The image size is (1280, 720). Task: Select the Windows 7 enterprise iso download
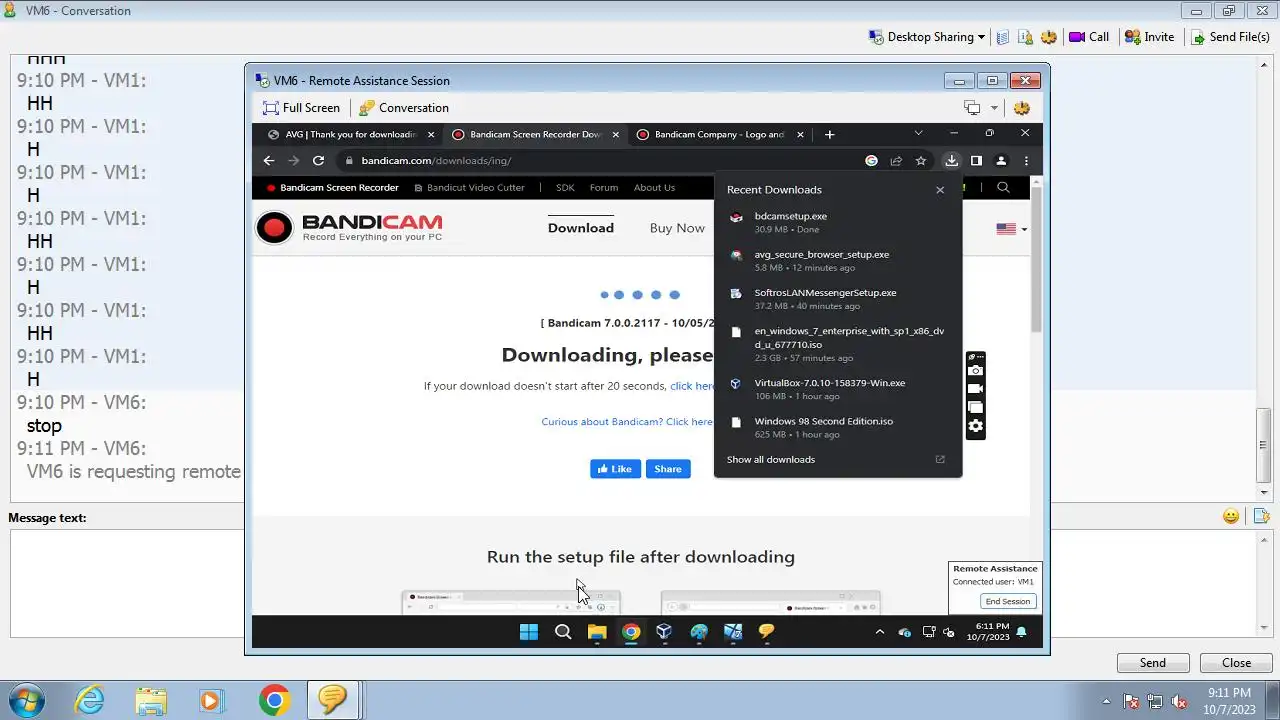837,343
